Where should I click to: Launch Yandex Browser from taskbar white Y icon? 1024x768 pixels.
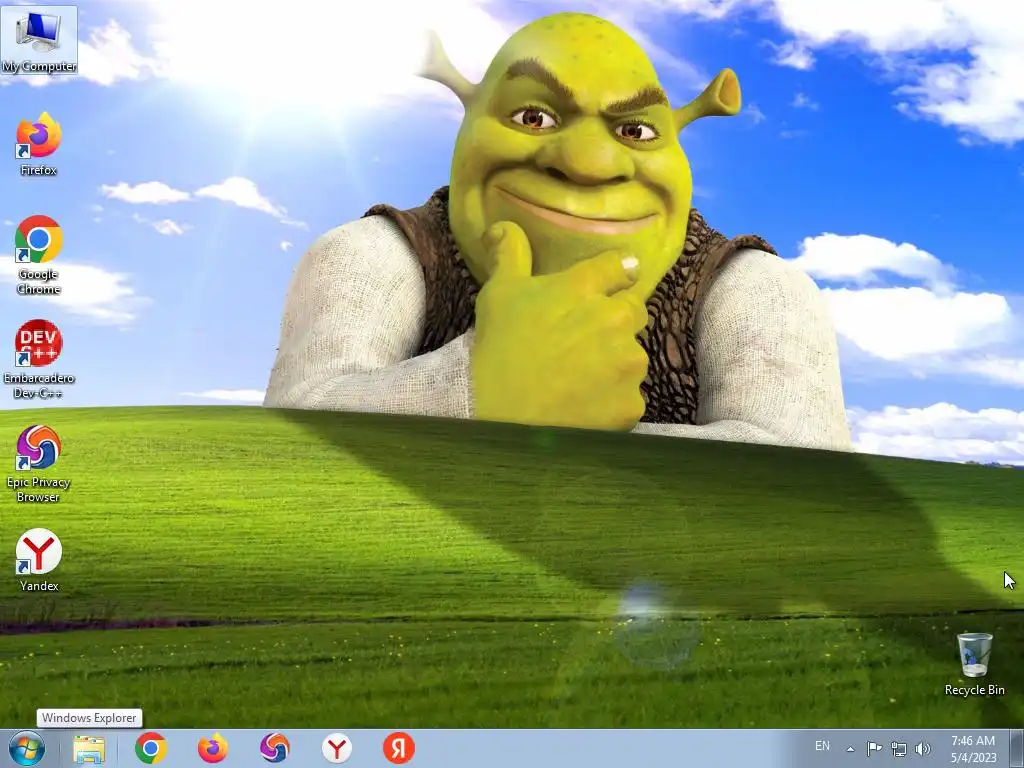tap(337, 748)
